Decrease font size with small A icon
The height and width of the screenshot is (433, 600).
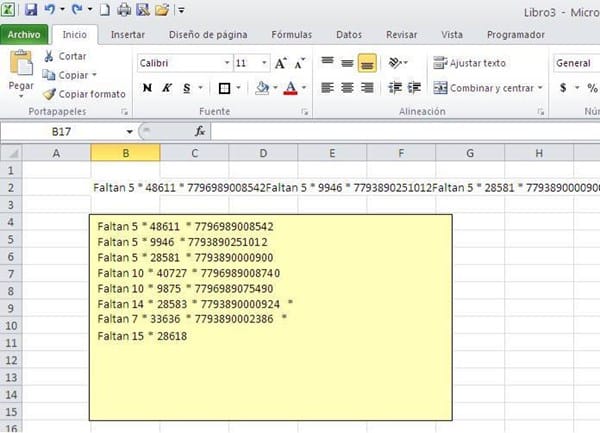(x=299, y=63)
